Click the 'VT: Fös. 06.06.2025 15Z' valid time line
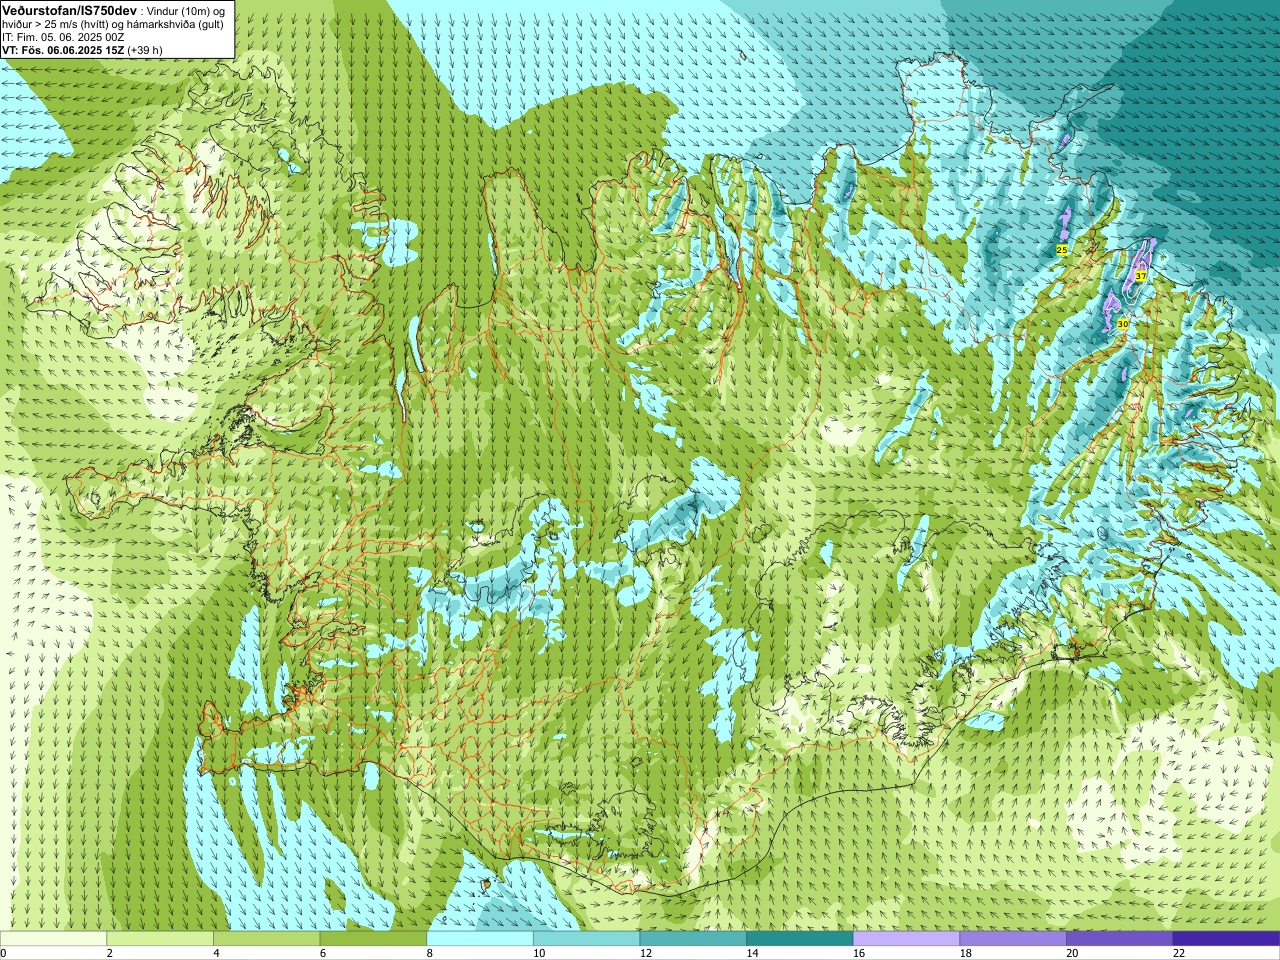 [x=64, y=50]
